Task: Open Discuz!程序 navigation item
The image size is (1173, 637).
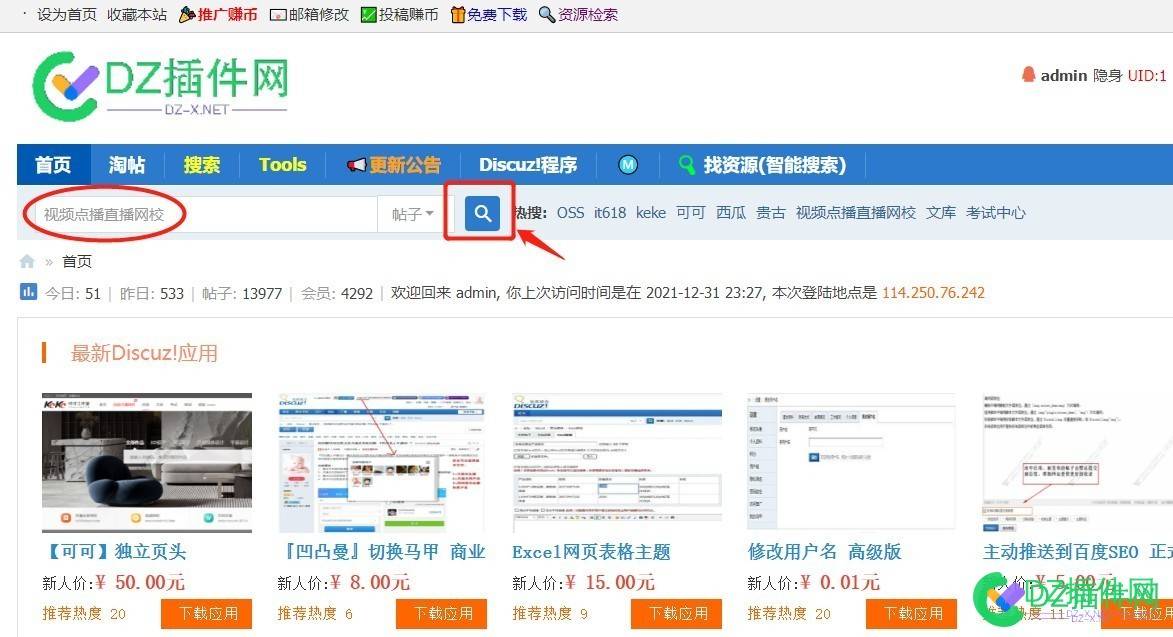Action: click(528, 164)
